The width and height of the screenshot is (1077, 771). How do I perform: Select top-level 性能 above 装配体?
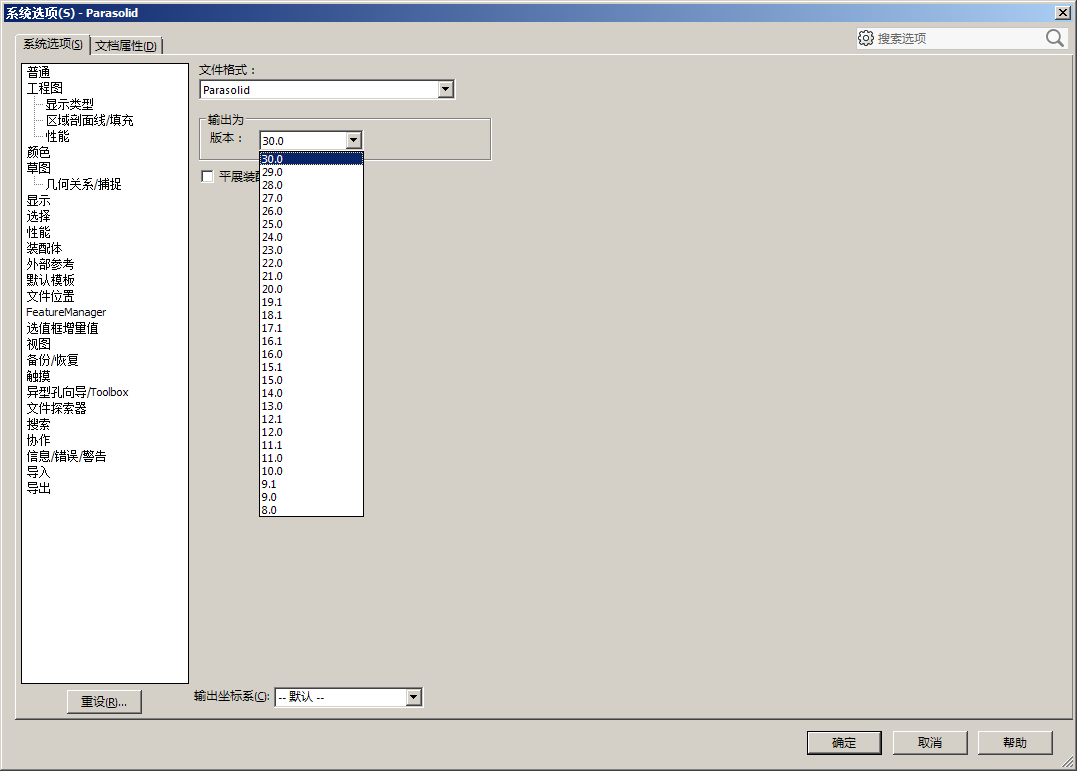[38, 232]
